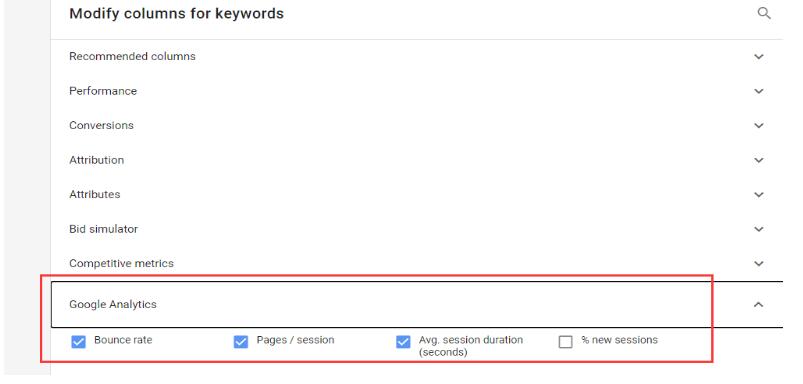Viewport: 803px width, 384px height.
Task: Enable the % new sessions checkbox
Action: coord(565,342)
